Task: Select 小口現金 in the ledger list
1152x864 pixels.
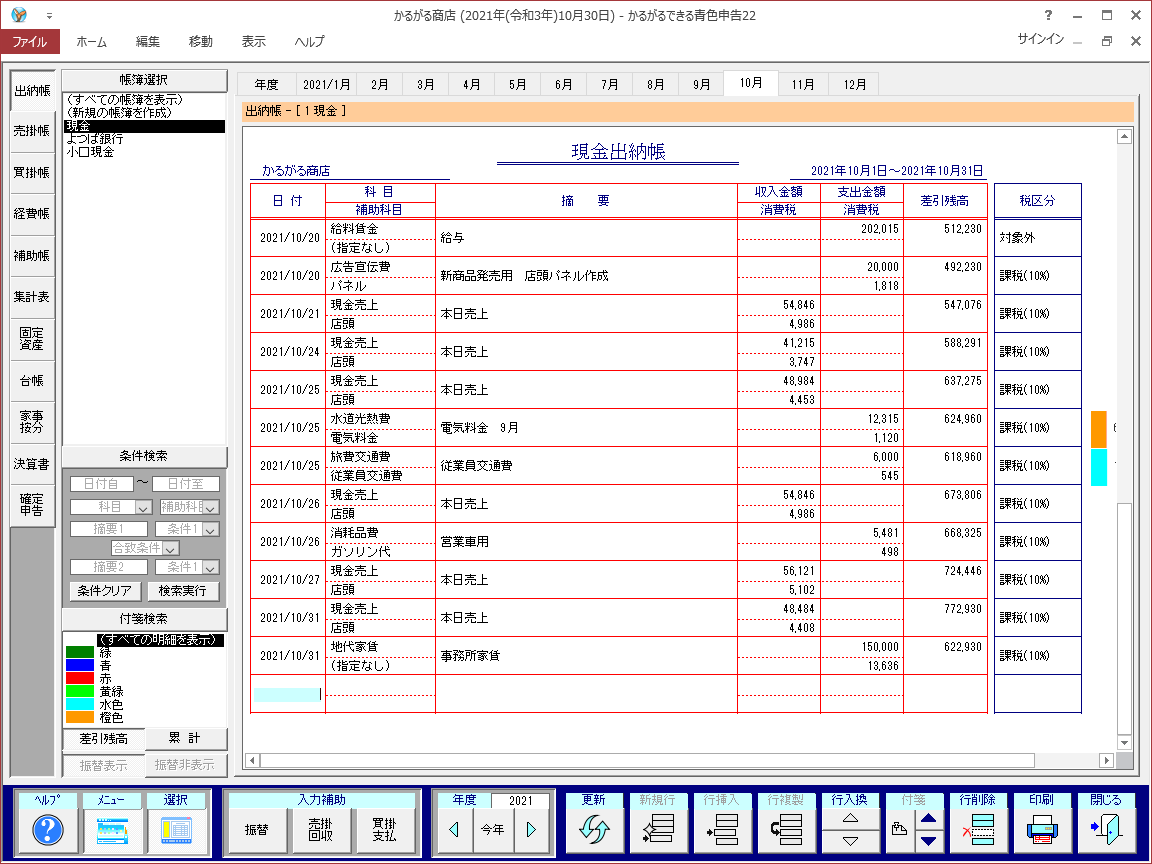Action: click(x=90, y=152)
